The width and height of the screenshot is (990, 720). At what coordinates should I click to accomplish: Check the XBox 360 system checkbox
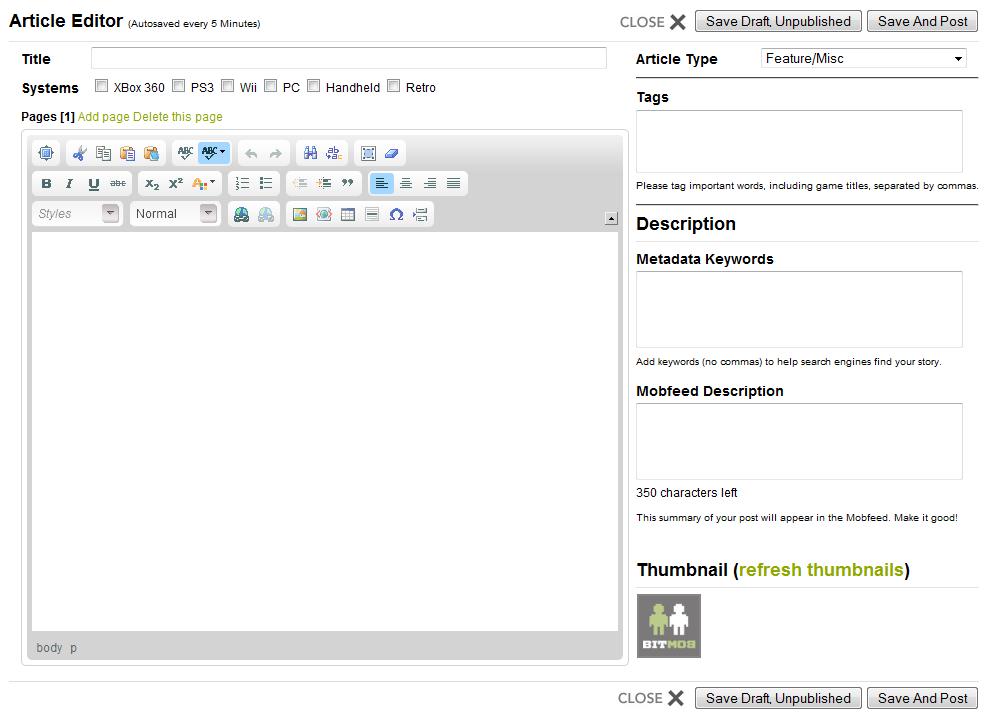[101, 86]
